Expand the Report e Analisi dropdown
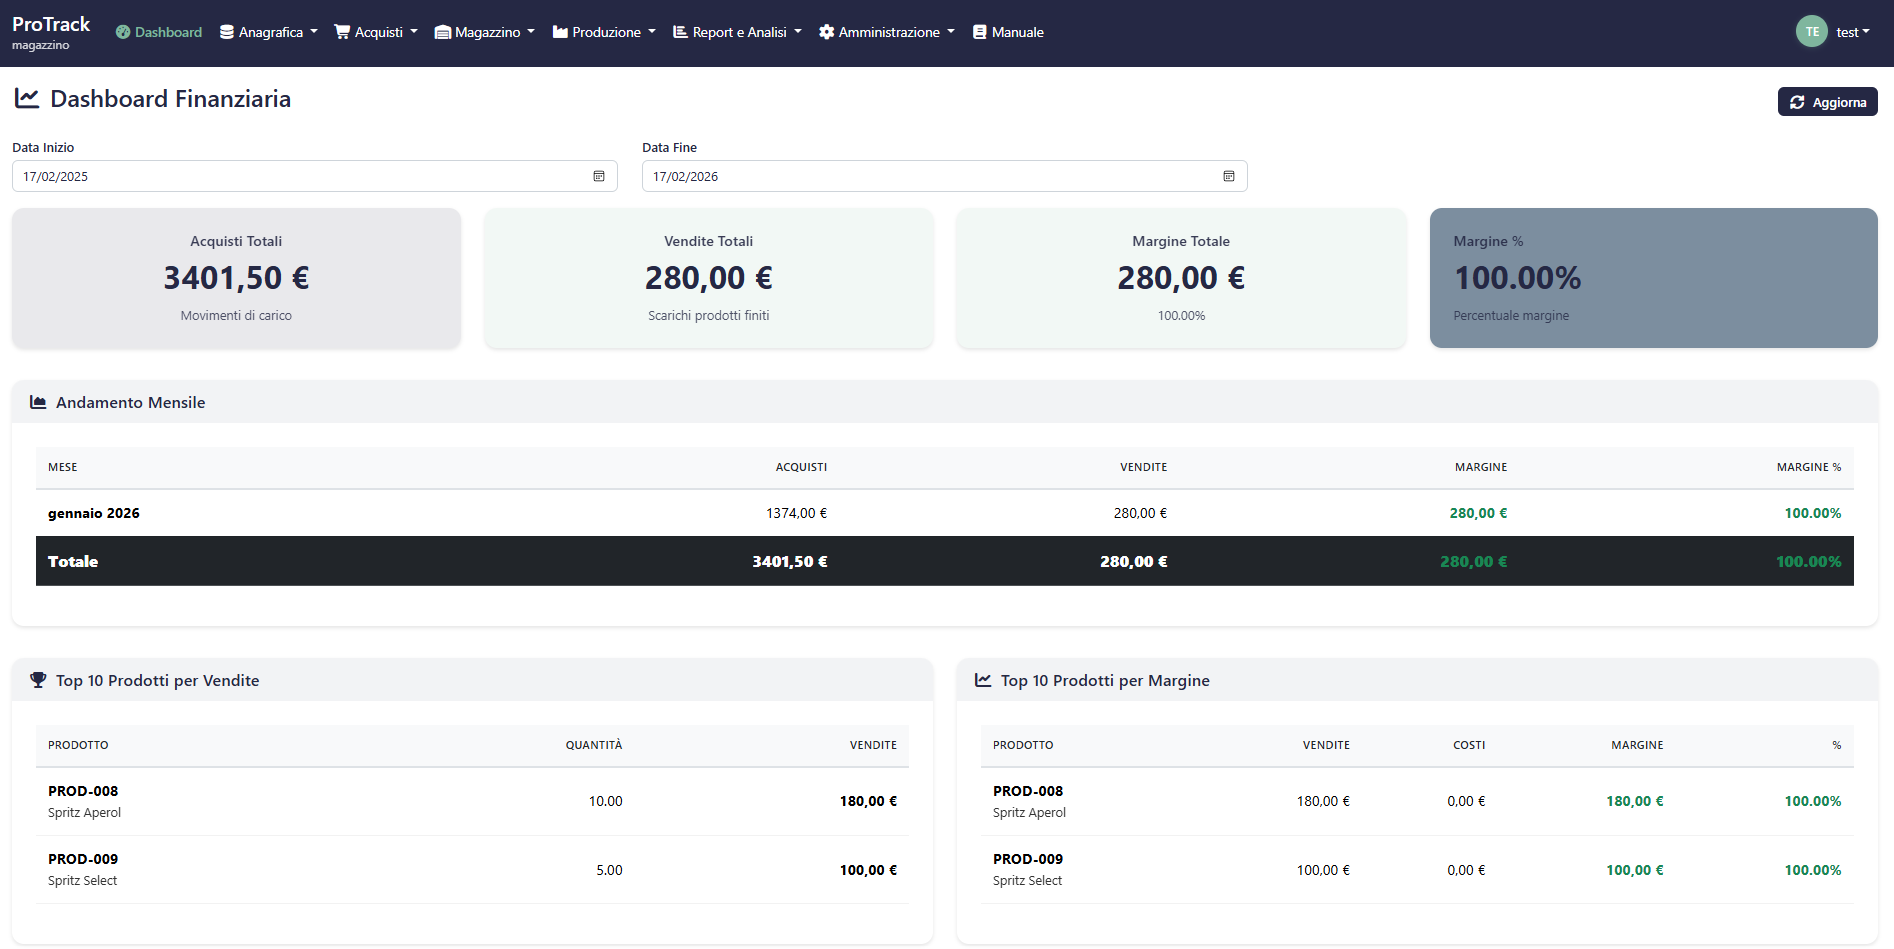Image resolution: width=1894 pixels, height=949 pixels. click(736, 31)
